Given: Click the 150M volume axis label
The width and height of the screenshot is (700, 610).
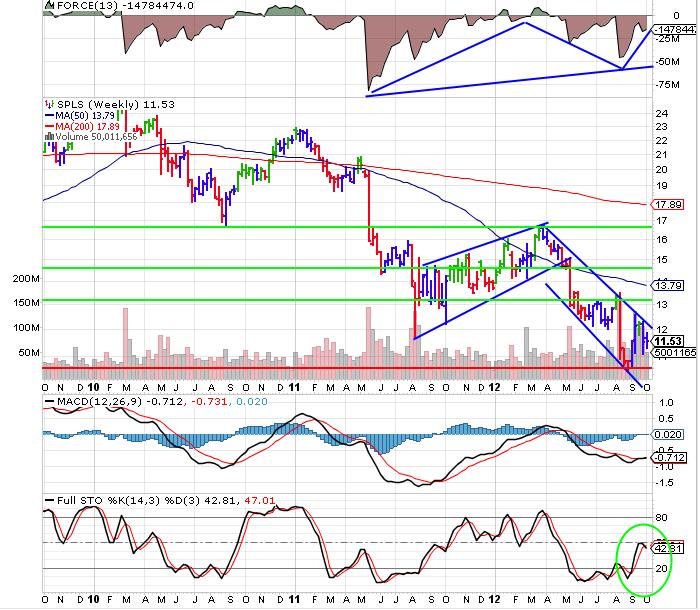Looking at the screenshot, I should click(x=26, y=303).
